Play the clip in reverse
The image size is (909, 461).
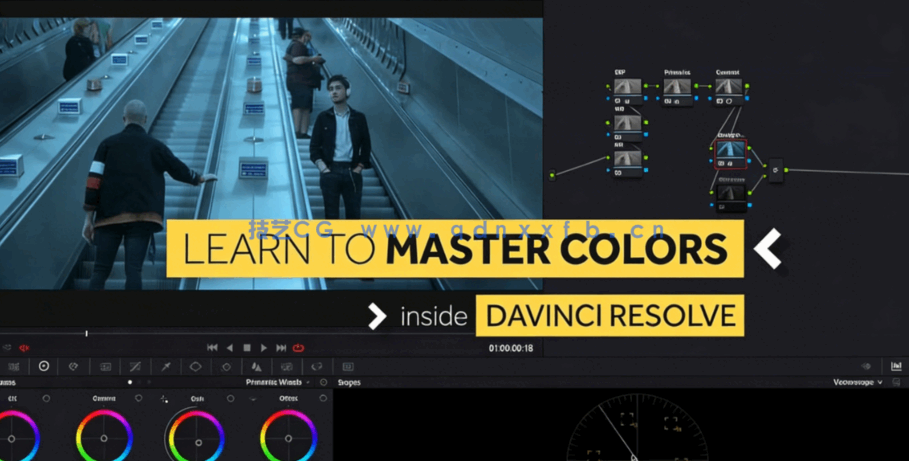[230, 348]
